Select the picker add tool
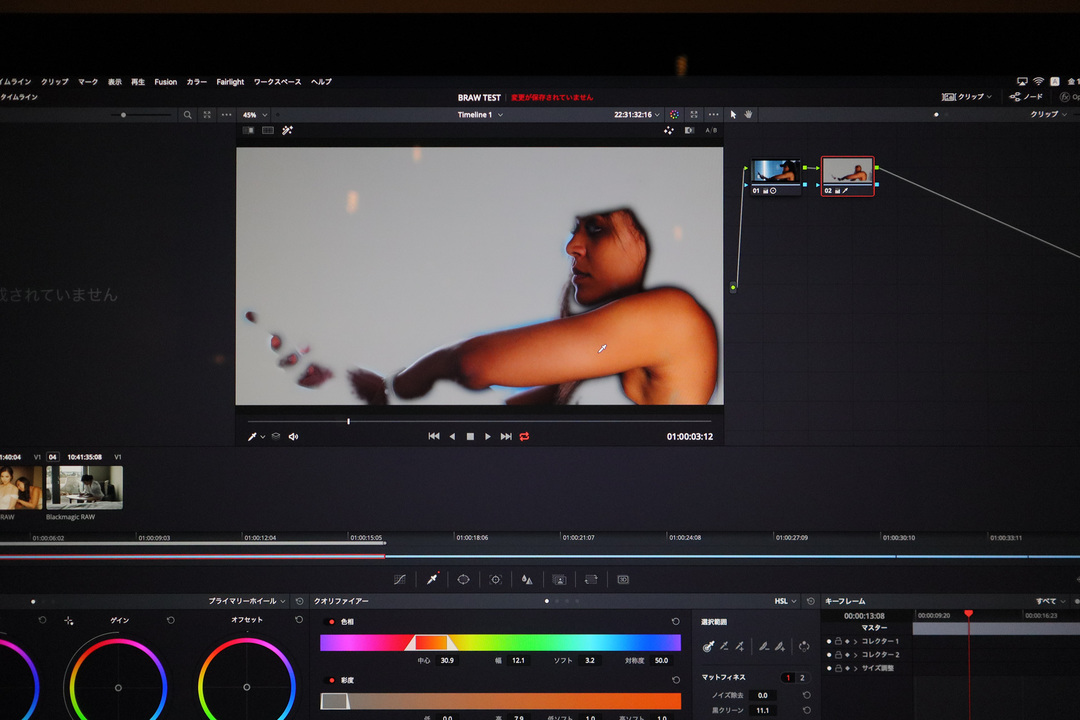The height and width of the screenshot is (720, 1080). coord(740,646)
